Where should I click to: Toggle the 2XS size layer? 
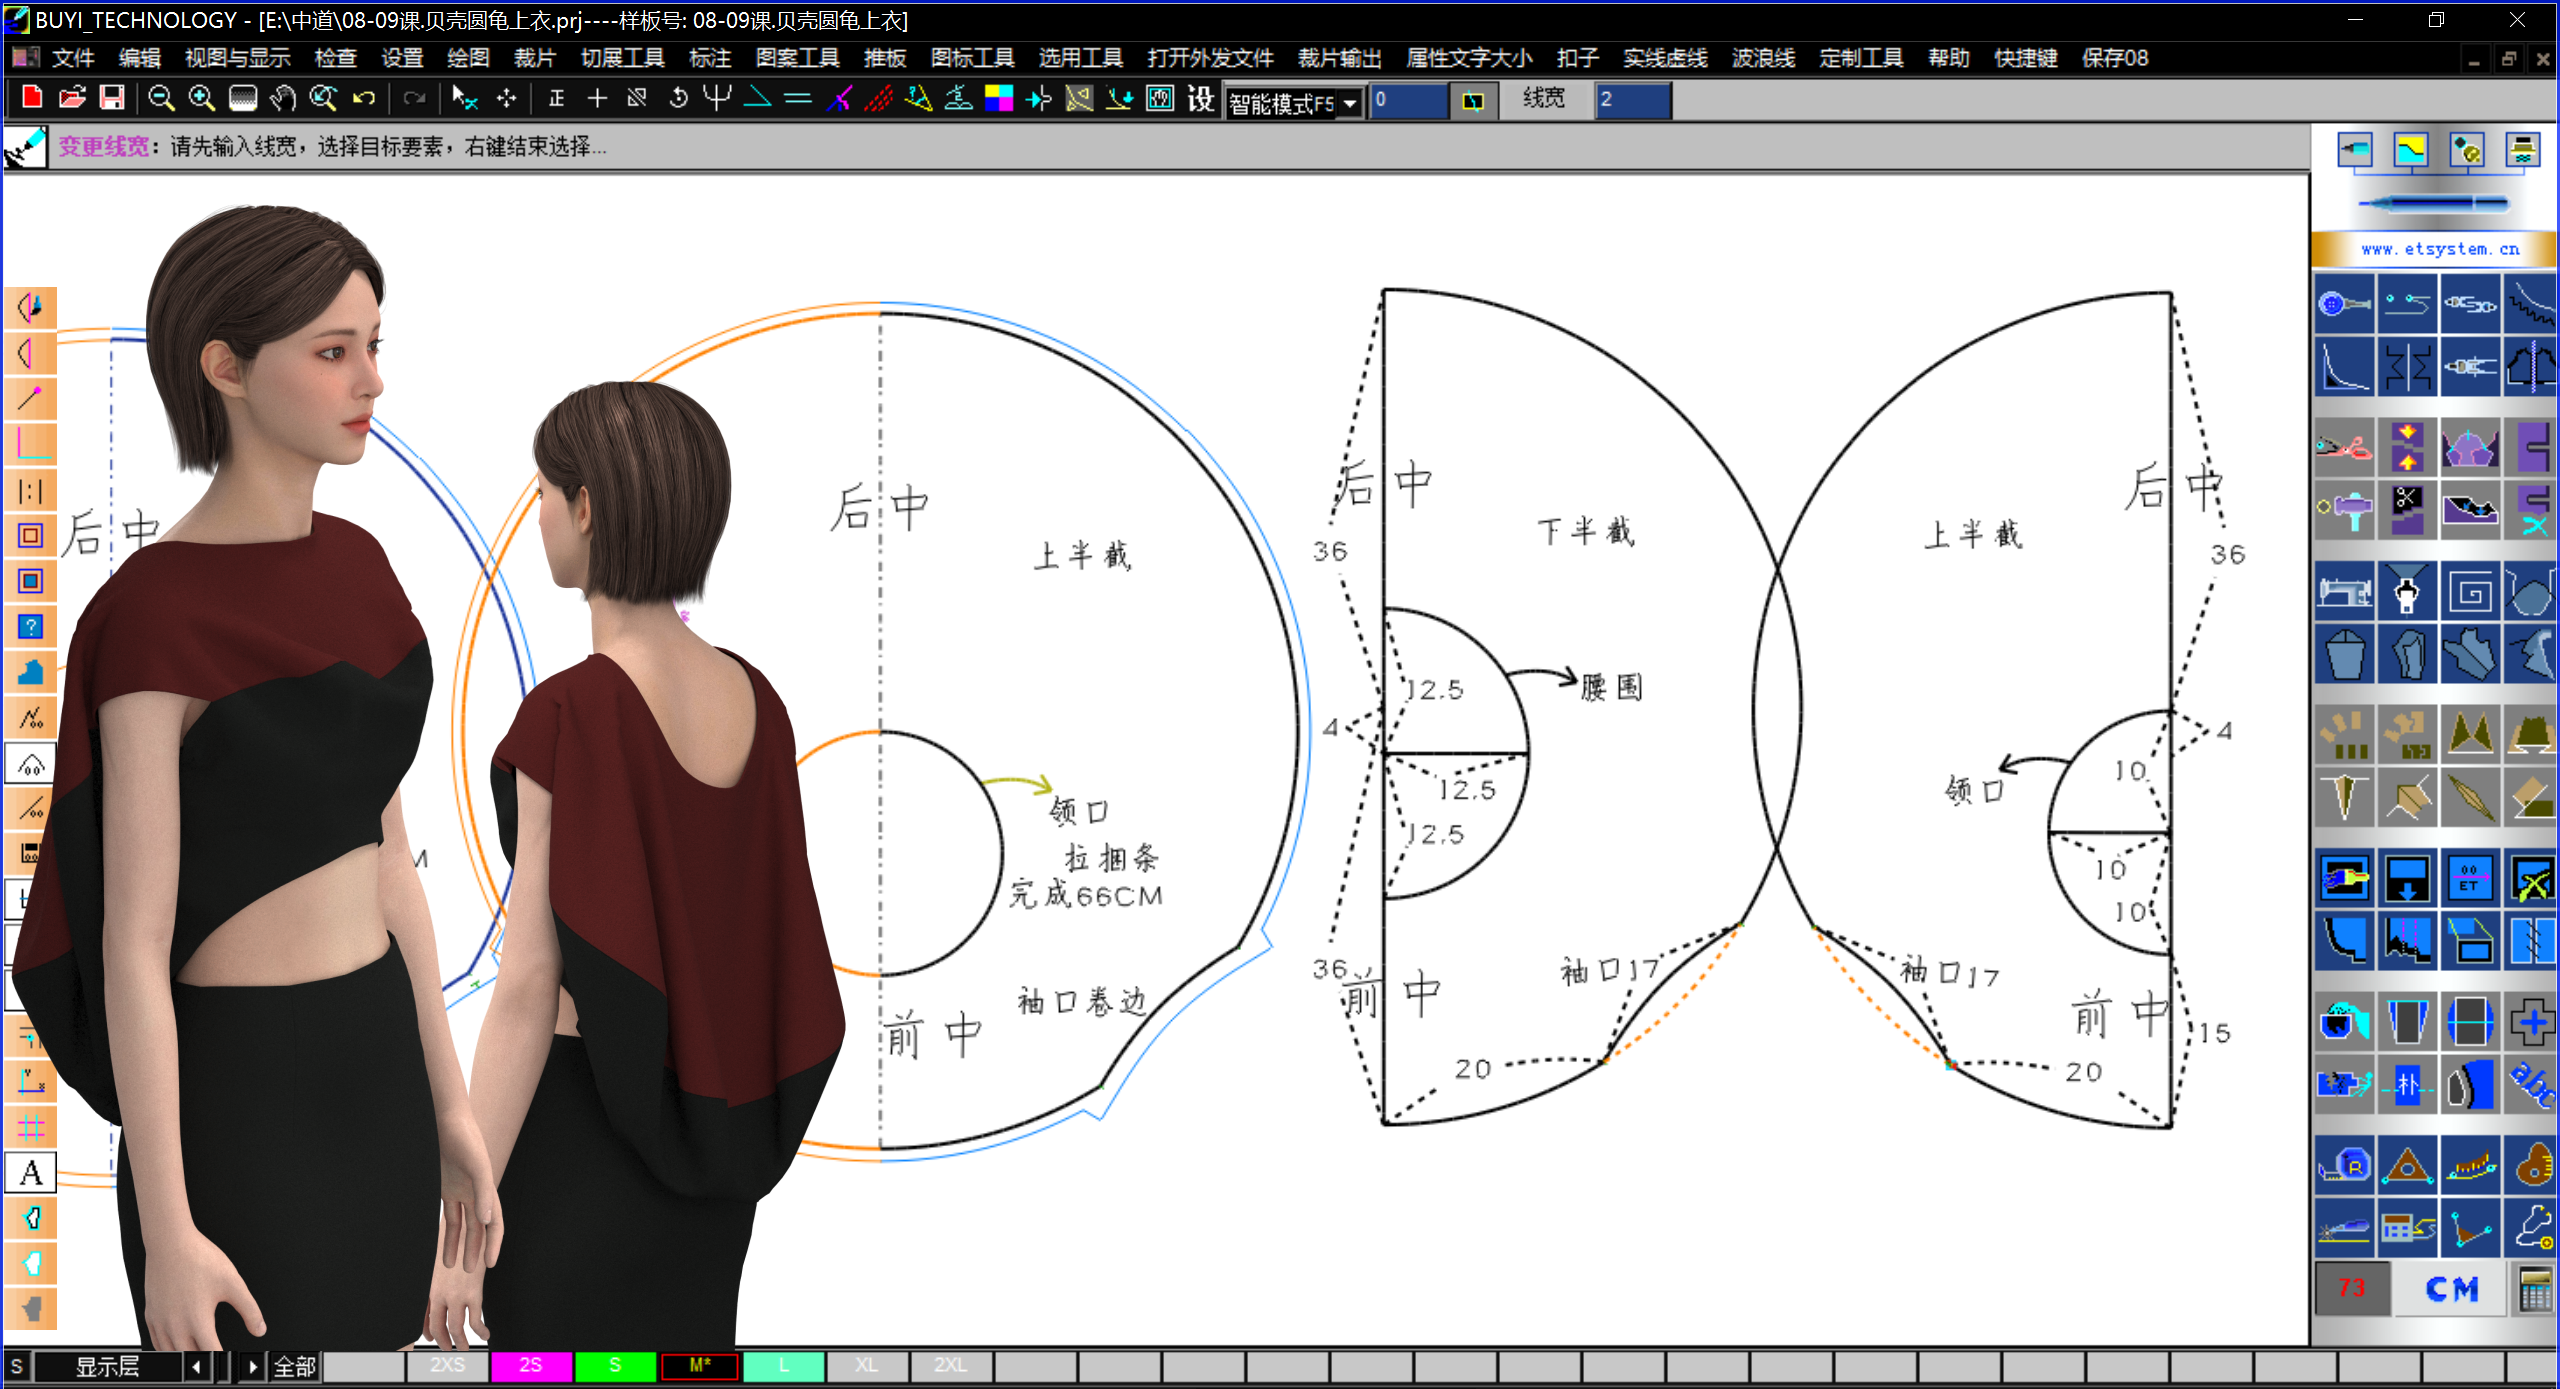448,1365
